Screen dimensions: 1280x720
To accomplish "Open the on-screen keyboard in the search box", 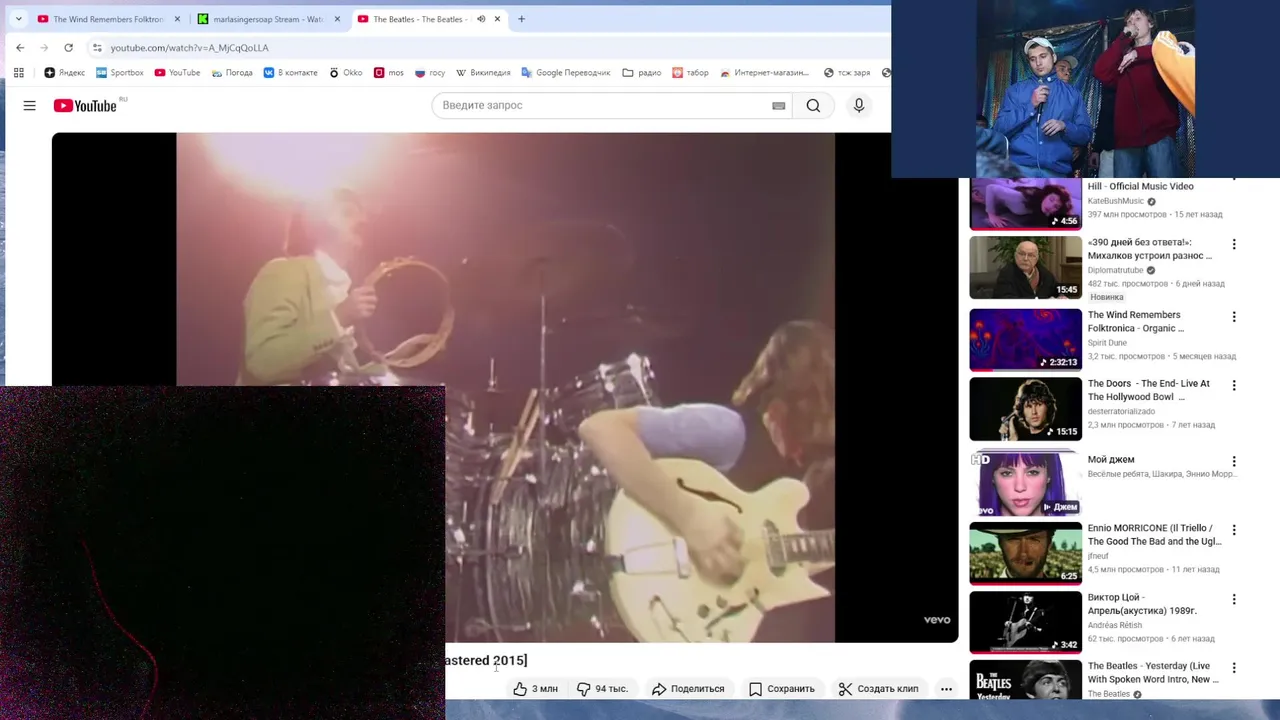I will [x=779, y=106].
